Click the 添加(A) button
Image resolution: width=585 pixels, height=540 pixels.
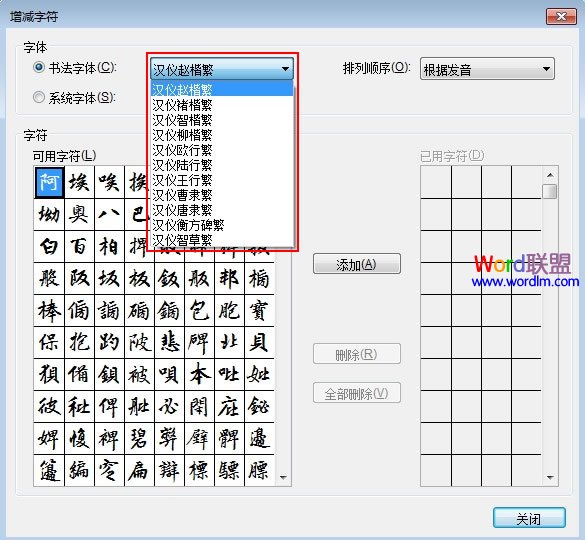click(357, 264)
